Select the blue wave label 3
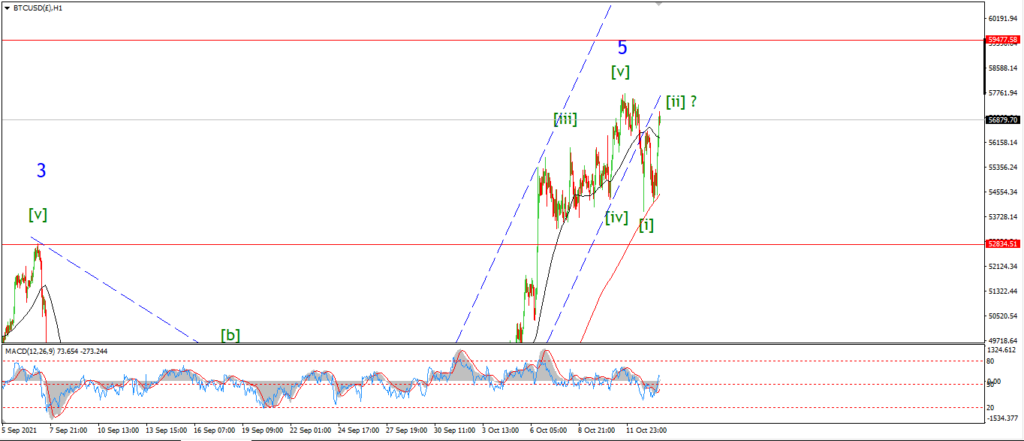Viewport: 1024px width, 441px height. pyautogui.click(x=41, y=171)
